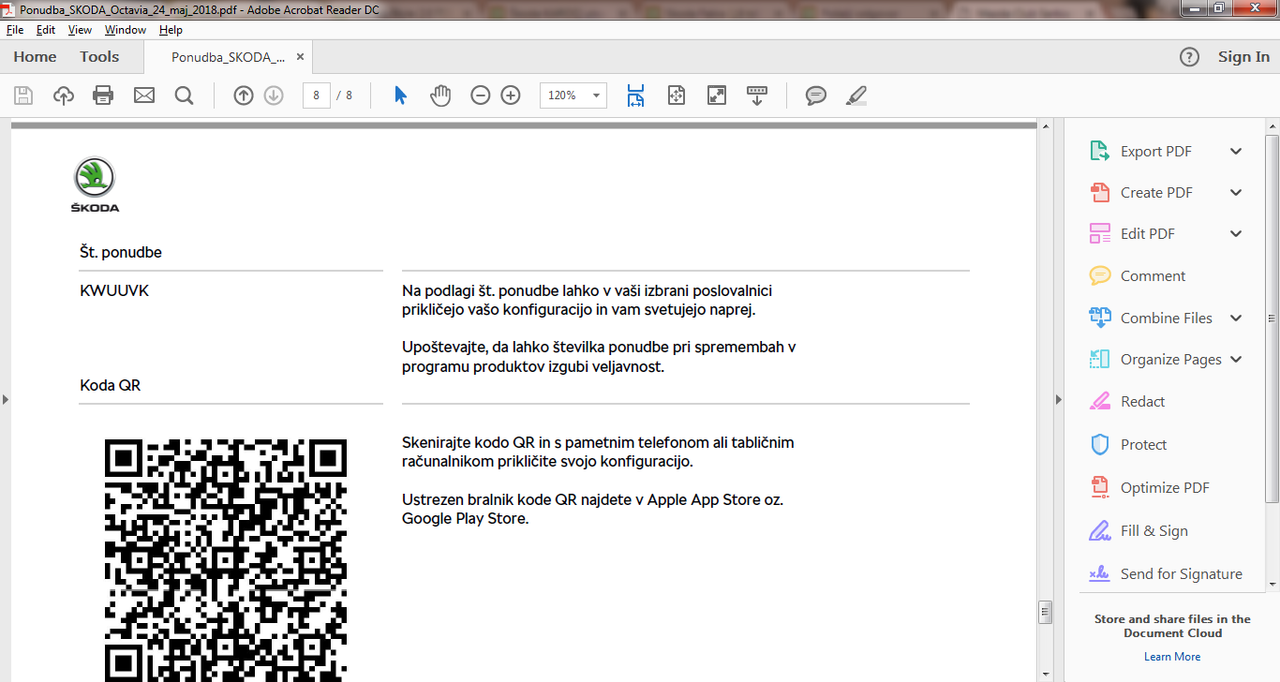Viewport: 1280px width, 682px height.
Task: Send file by email envelope icon
Action: (x=144, y=96)
